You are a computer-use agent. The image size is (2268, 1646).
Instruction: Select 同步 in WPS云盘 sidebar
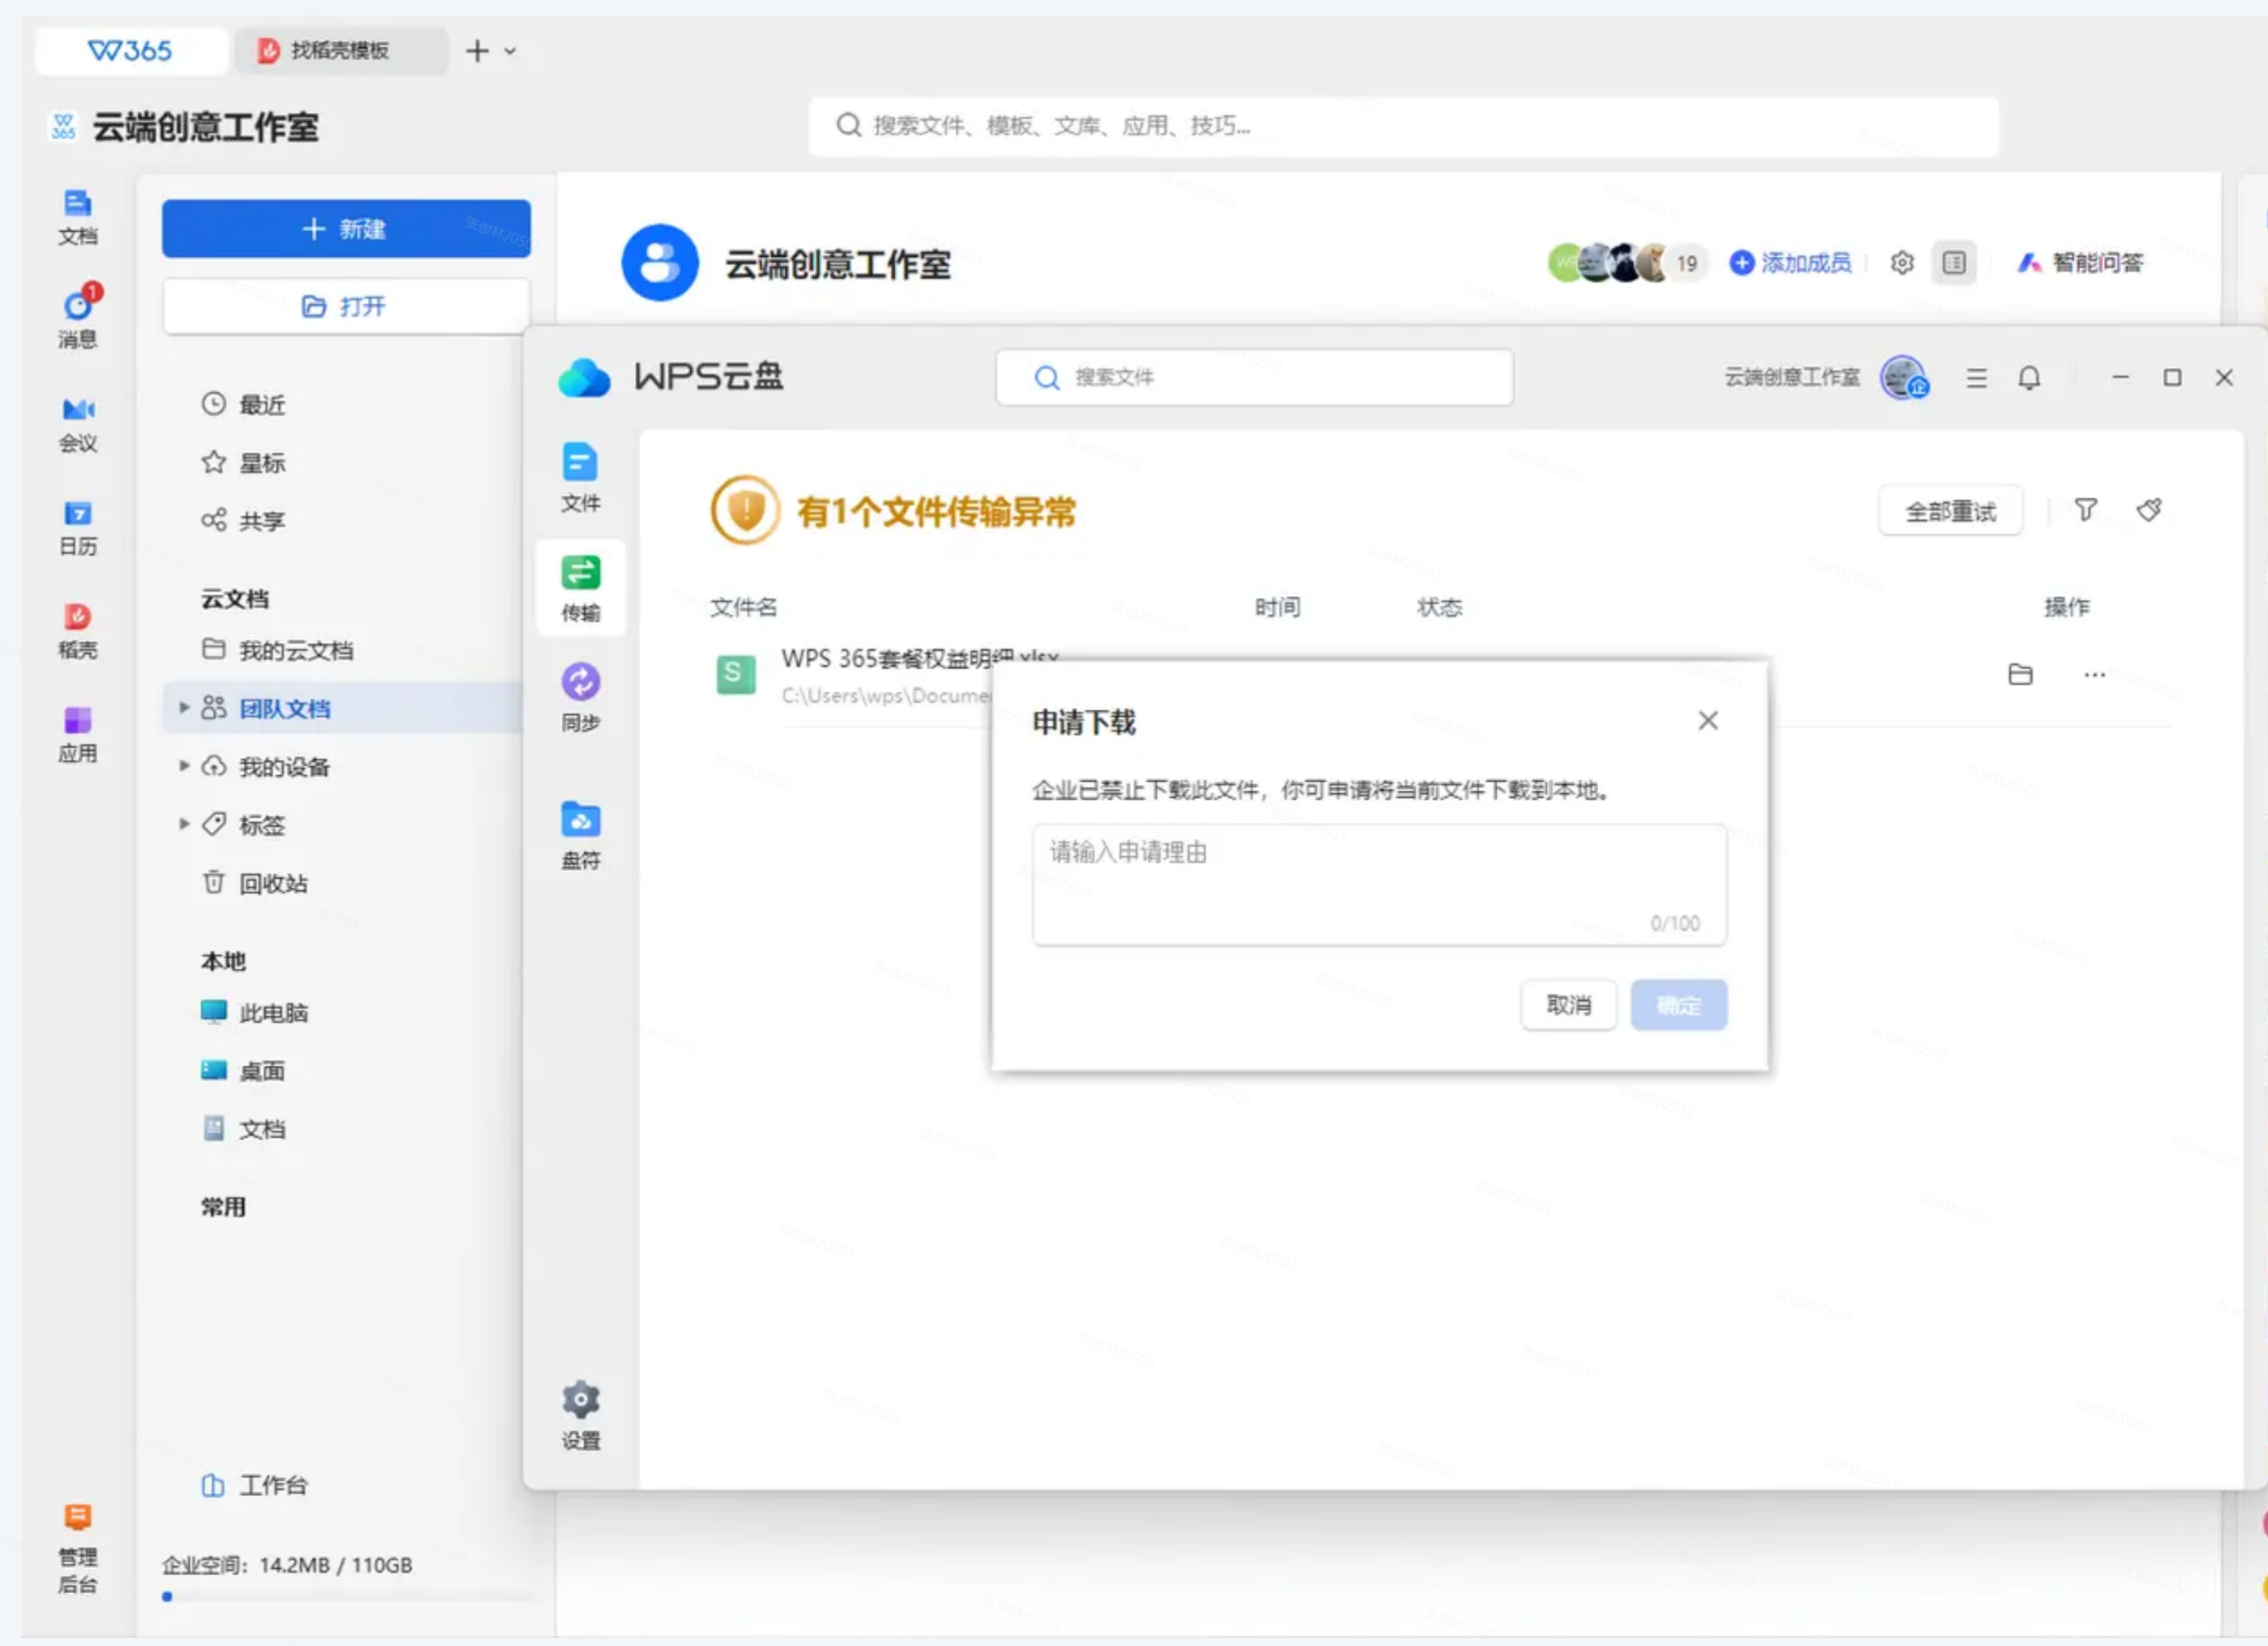[580, 697]
